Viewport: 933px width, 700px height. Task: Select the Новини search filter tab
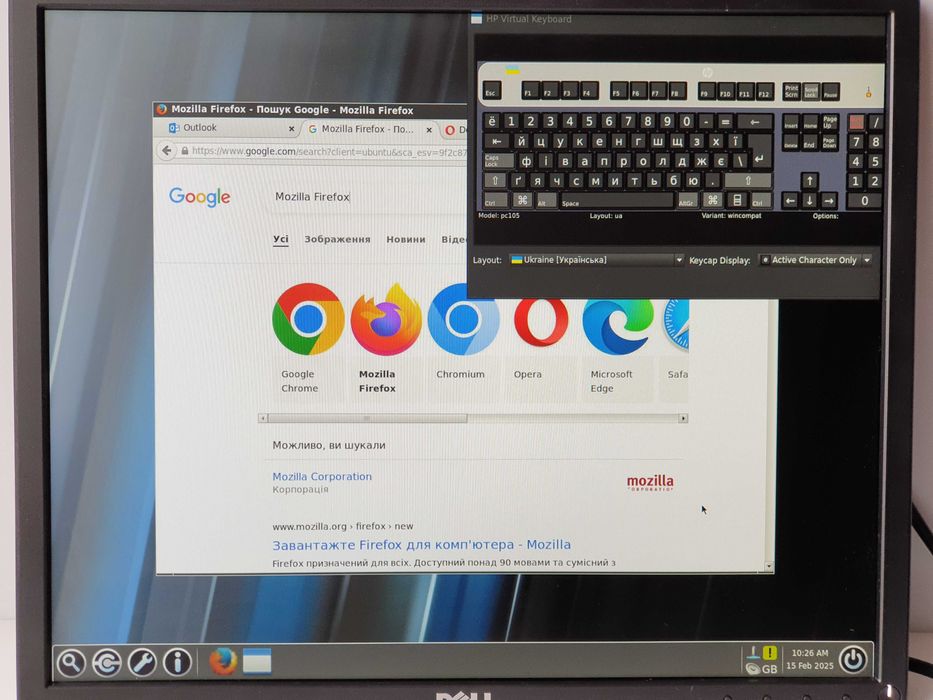pos(406,239)
